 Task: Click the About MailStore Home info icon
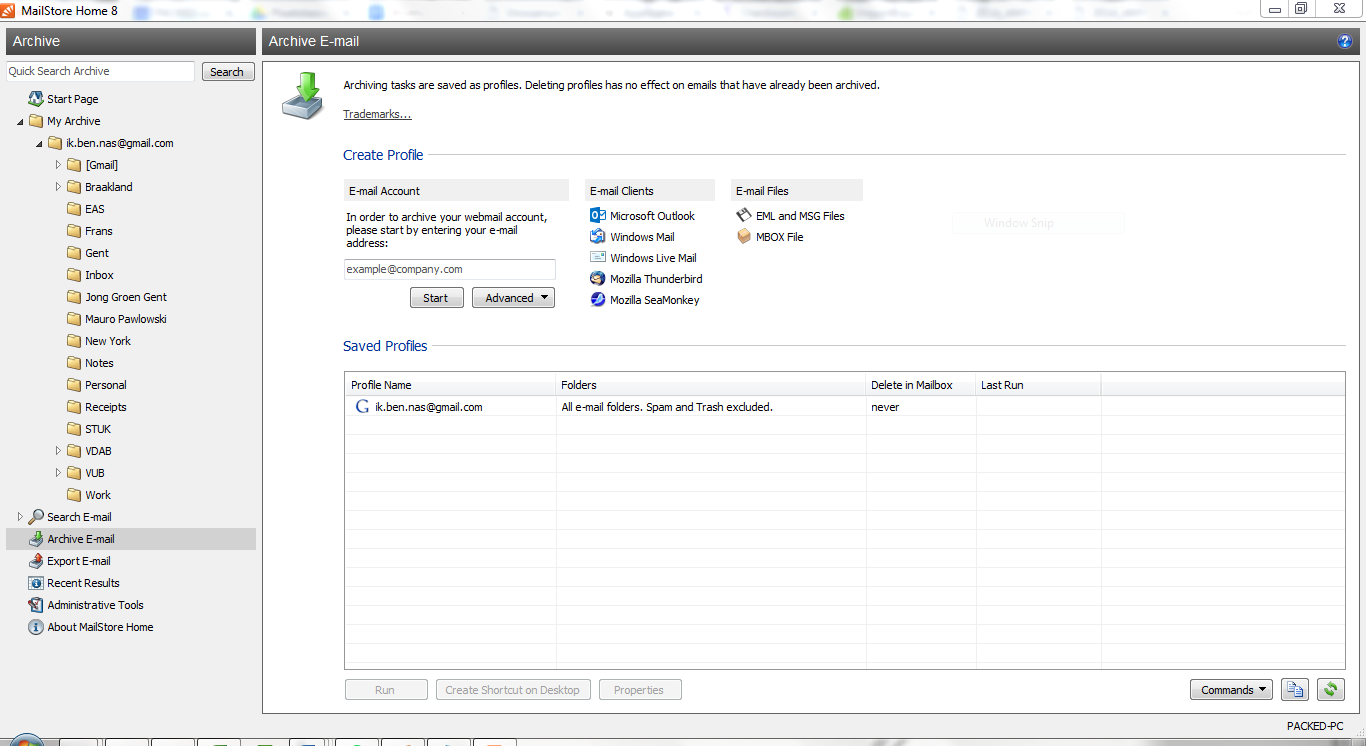36,627
